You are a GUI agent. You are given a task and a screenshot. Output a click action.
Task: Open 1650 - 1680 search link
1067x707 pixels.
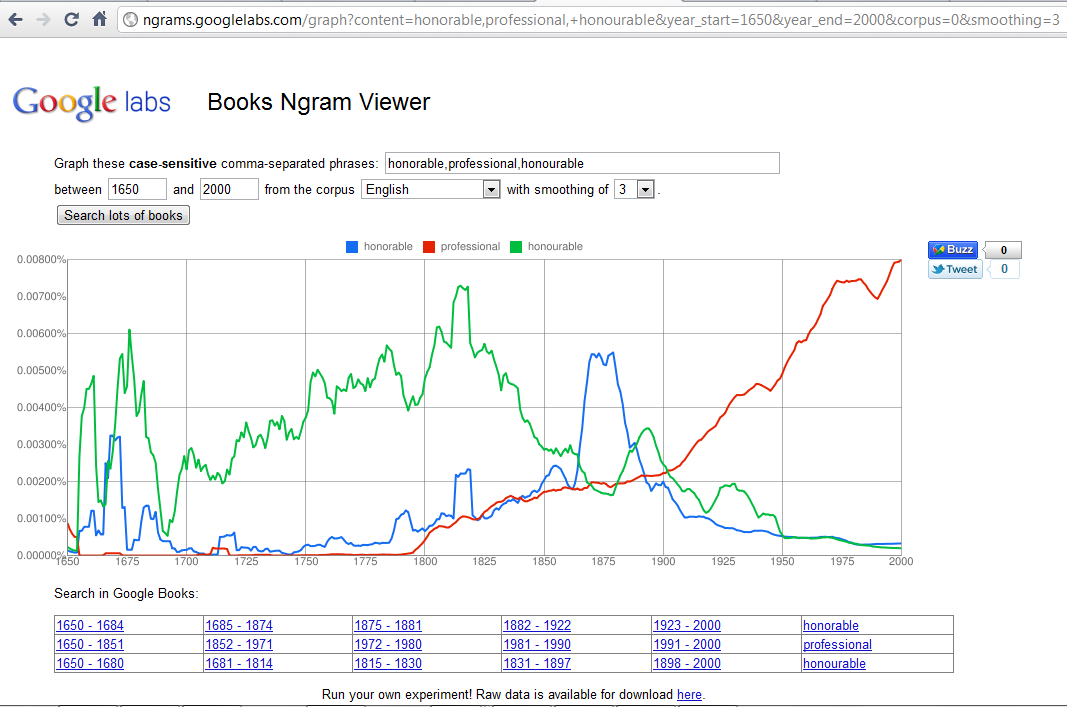[x=90, y=663]
